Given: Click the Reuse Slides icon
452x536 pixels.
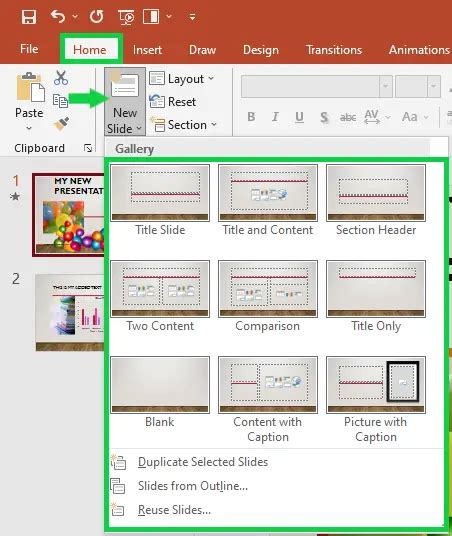Looking at the screenshot, I should tap(118, 509).
